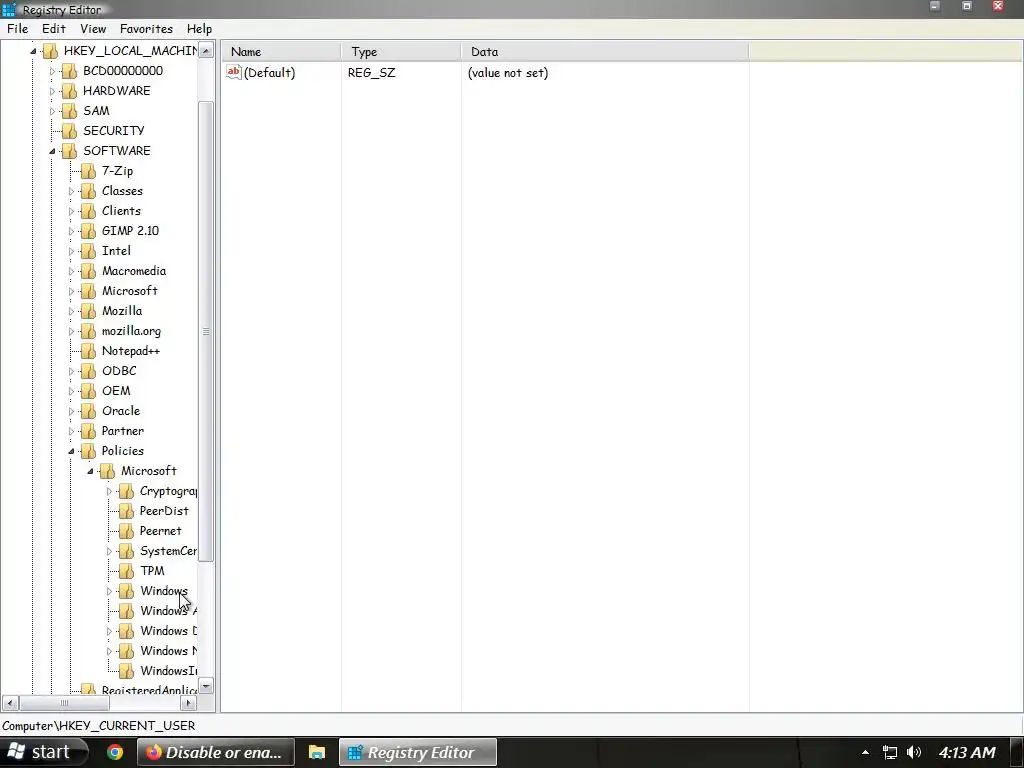Select the PeerDist folder icon
Image resolution: width=1024 pixels, height=768 pixels.
[x=126, y=511]
